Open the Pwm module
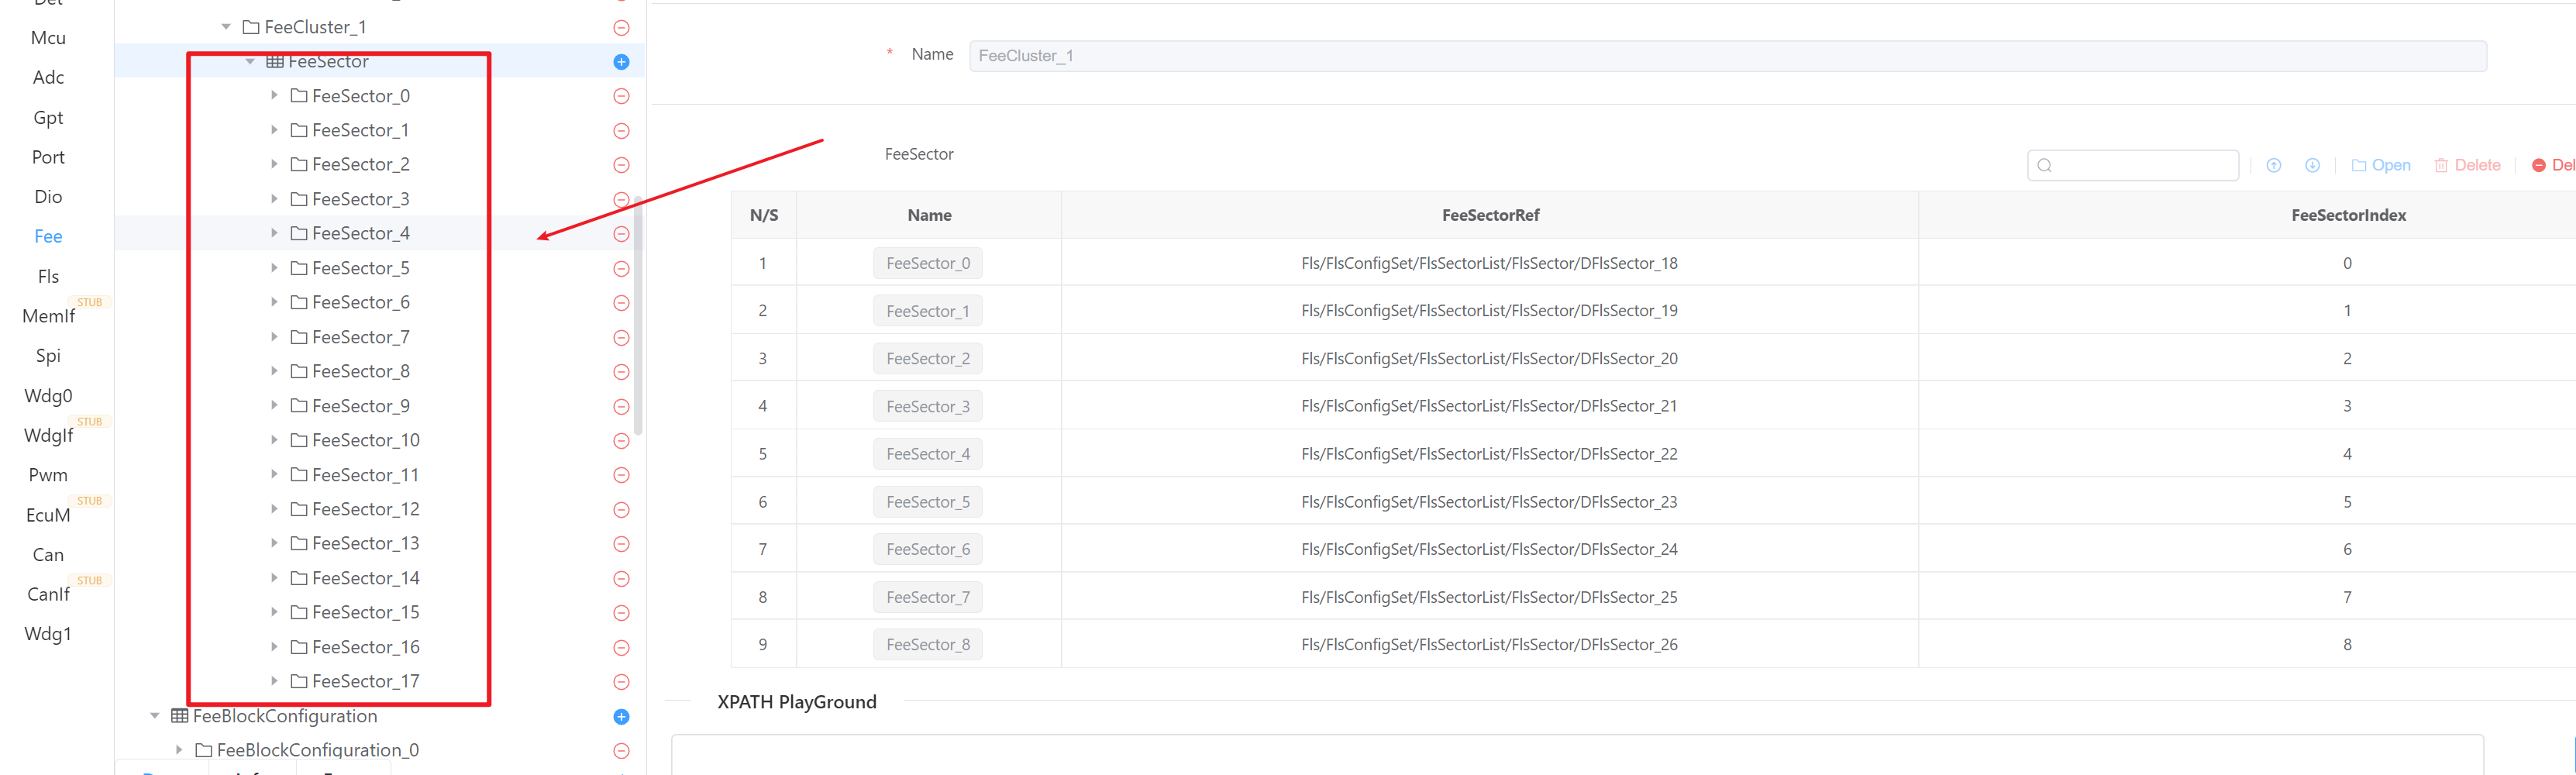2576x775 pixels. [48, 476]
